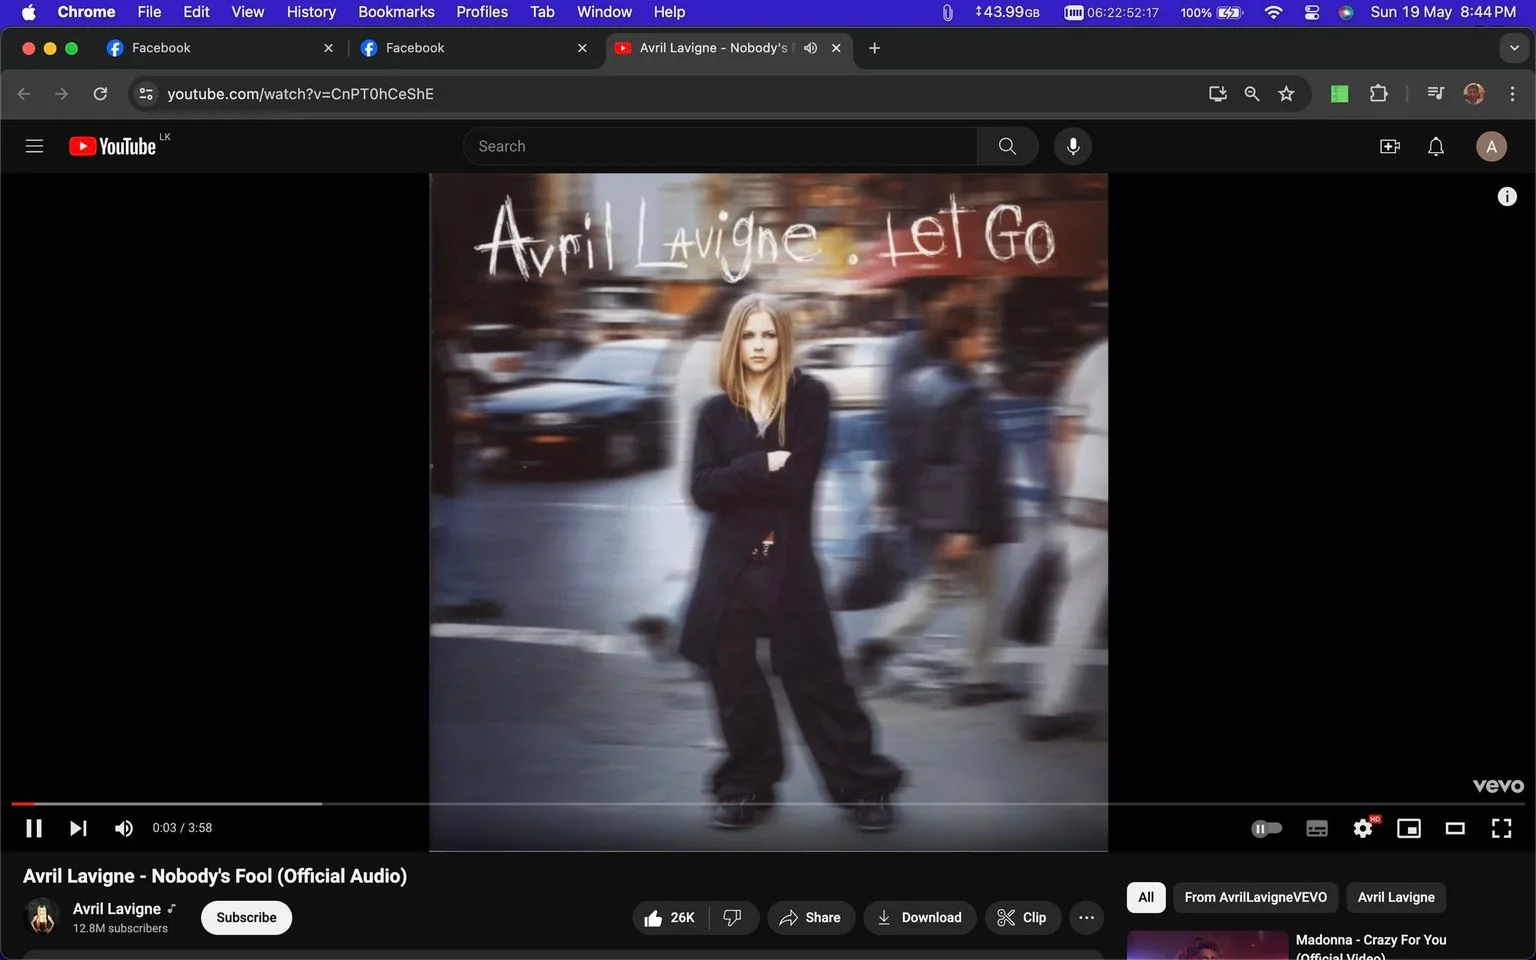Open the Profiles menu
This screenshot has height=960, width=1536.
(482, 12)
